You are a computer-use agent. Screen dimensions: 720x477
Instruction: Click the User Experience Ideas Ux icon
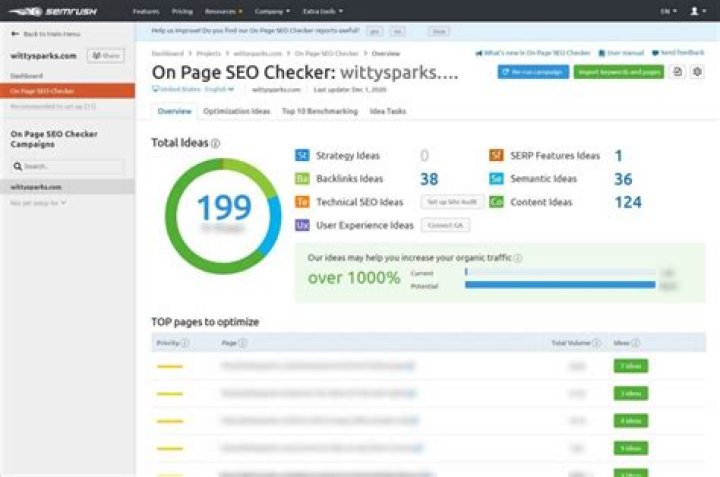tap(302, 225)
